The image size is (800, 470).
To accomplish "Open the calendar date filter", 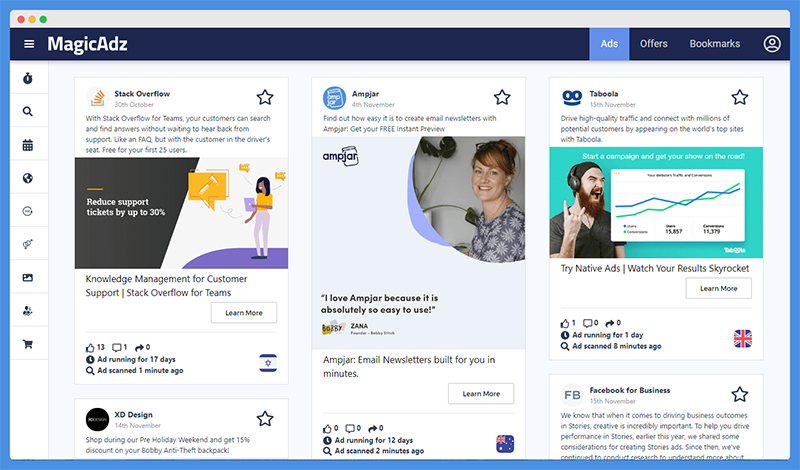I will (28, 145).
